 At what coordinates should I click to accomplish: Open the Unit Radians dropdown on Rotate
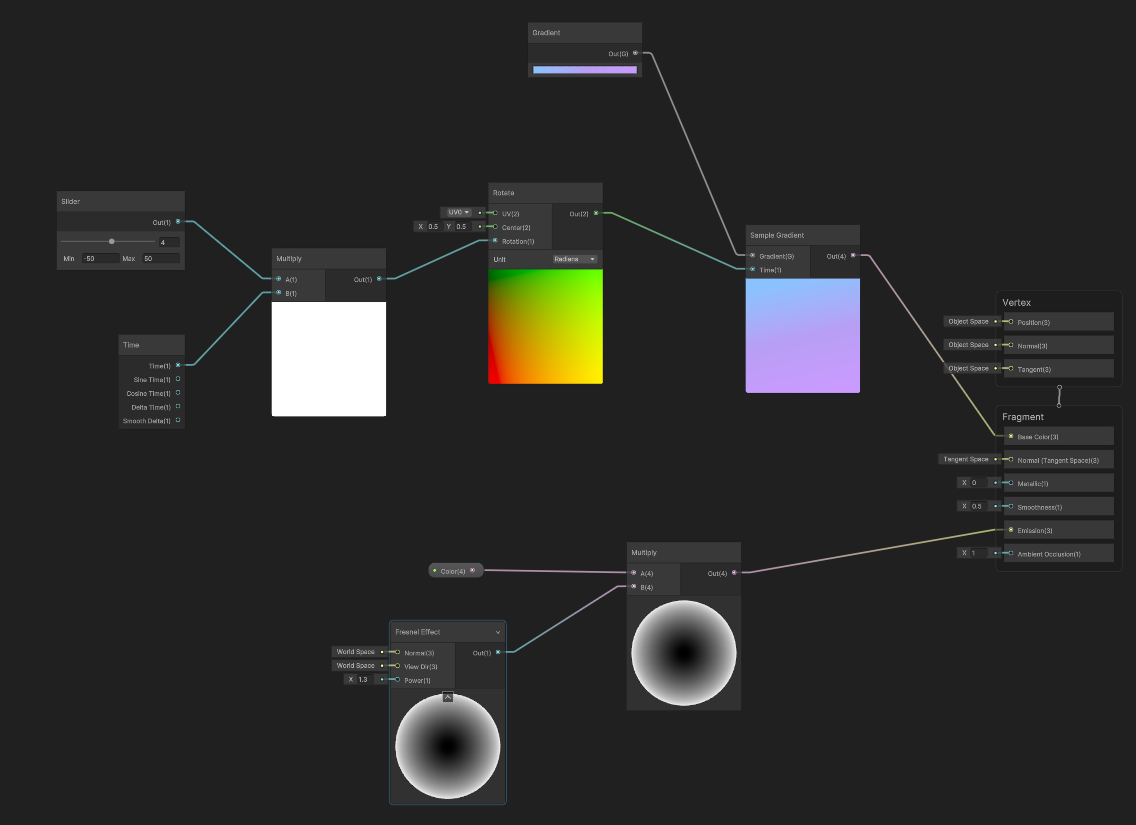pyautogui.click(x=575, y=259)
